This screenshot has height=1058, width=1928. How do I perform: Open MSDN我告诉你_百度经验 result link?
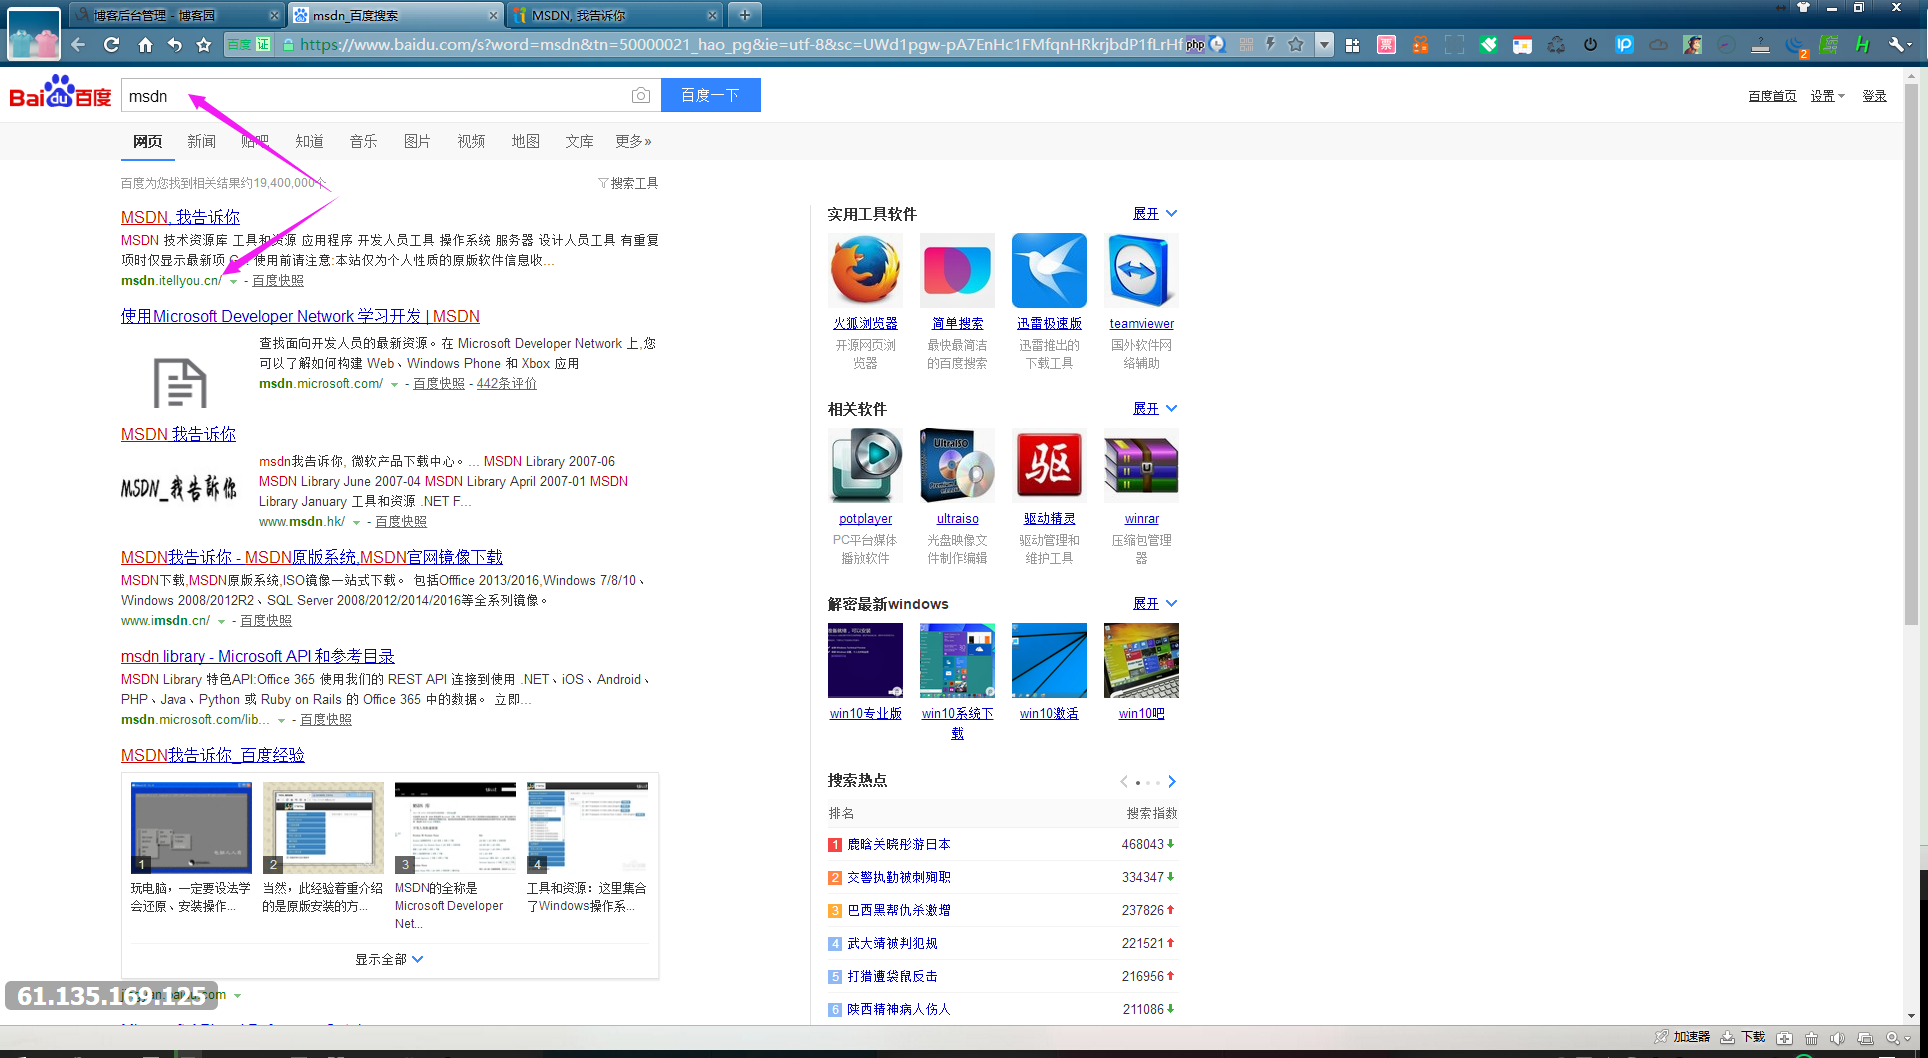click(213, 755)
